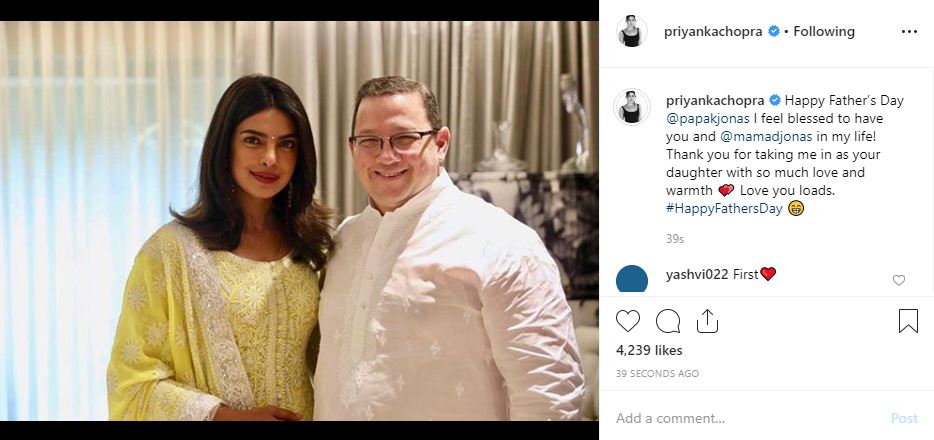934x440 pixels.
Task: View the 4,239 likes list
Action: coord(649,351)
